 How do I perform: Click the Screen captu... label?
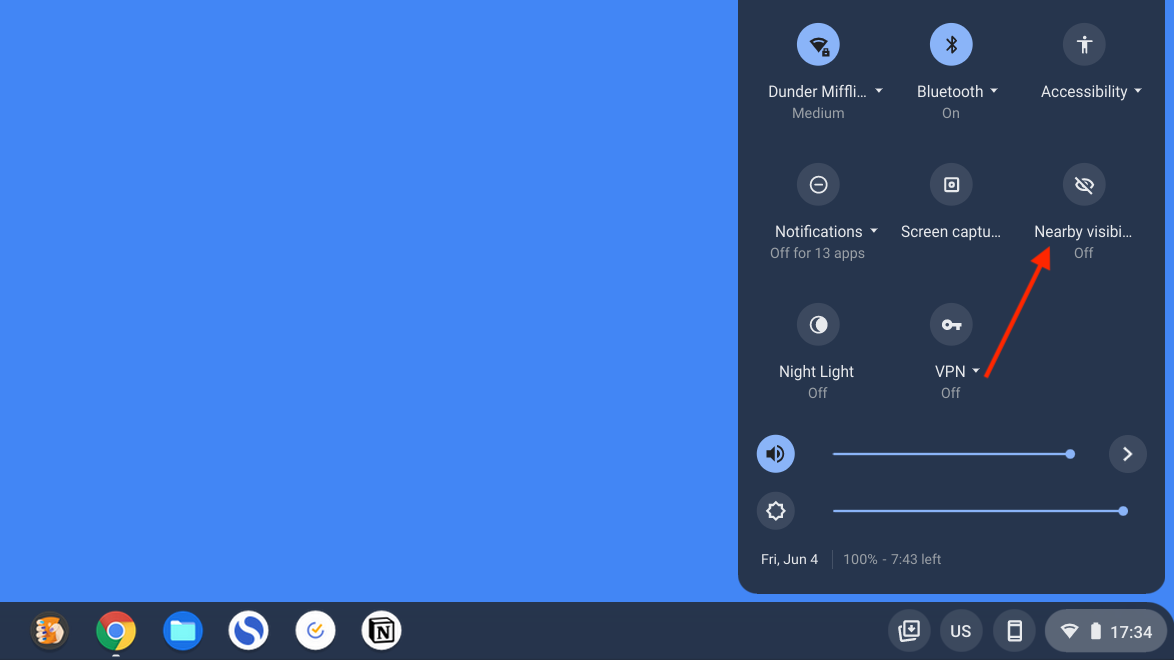point(951,231)
